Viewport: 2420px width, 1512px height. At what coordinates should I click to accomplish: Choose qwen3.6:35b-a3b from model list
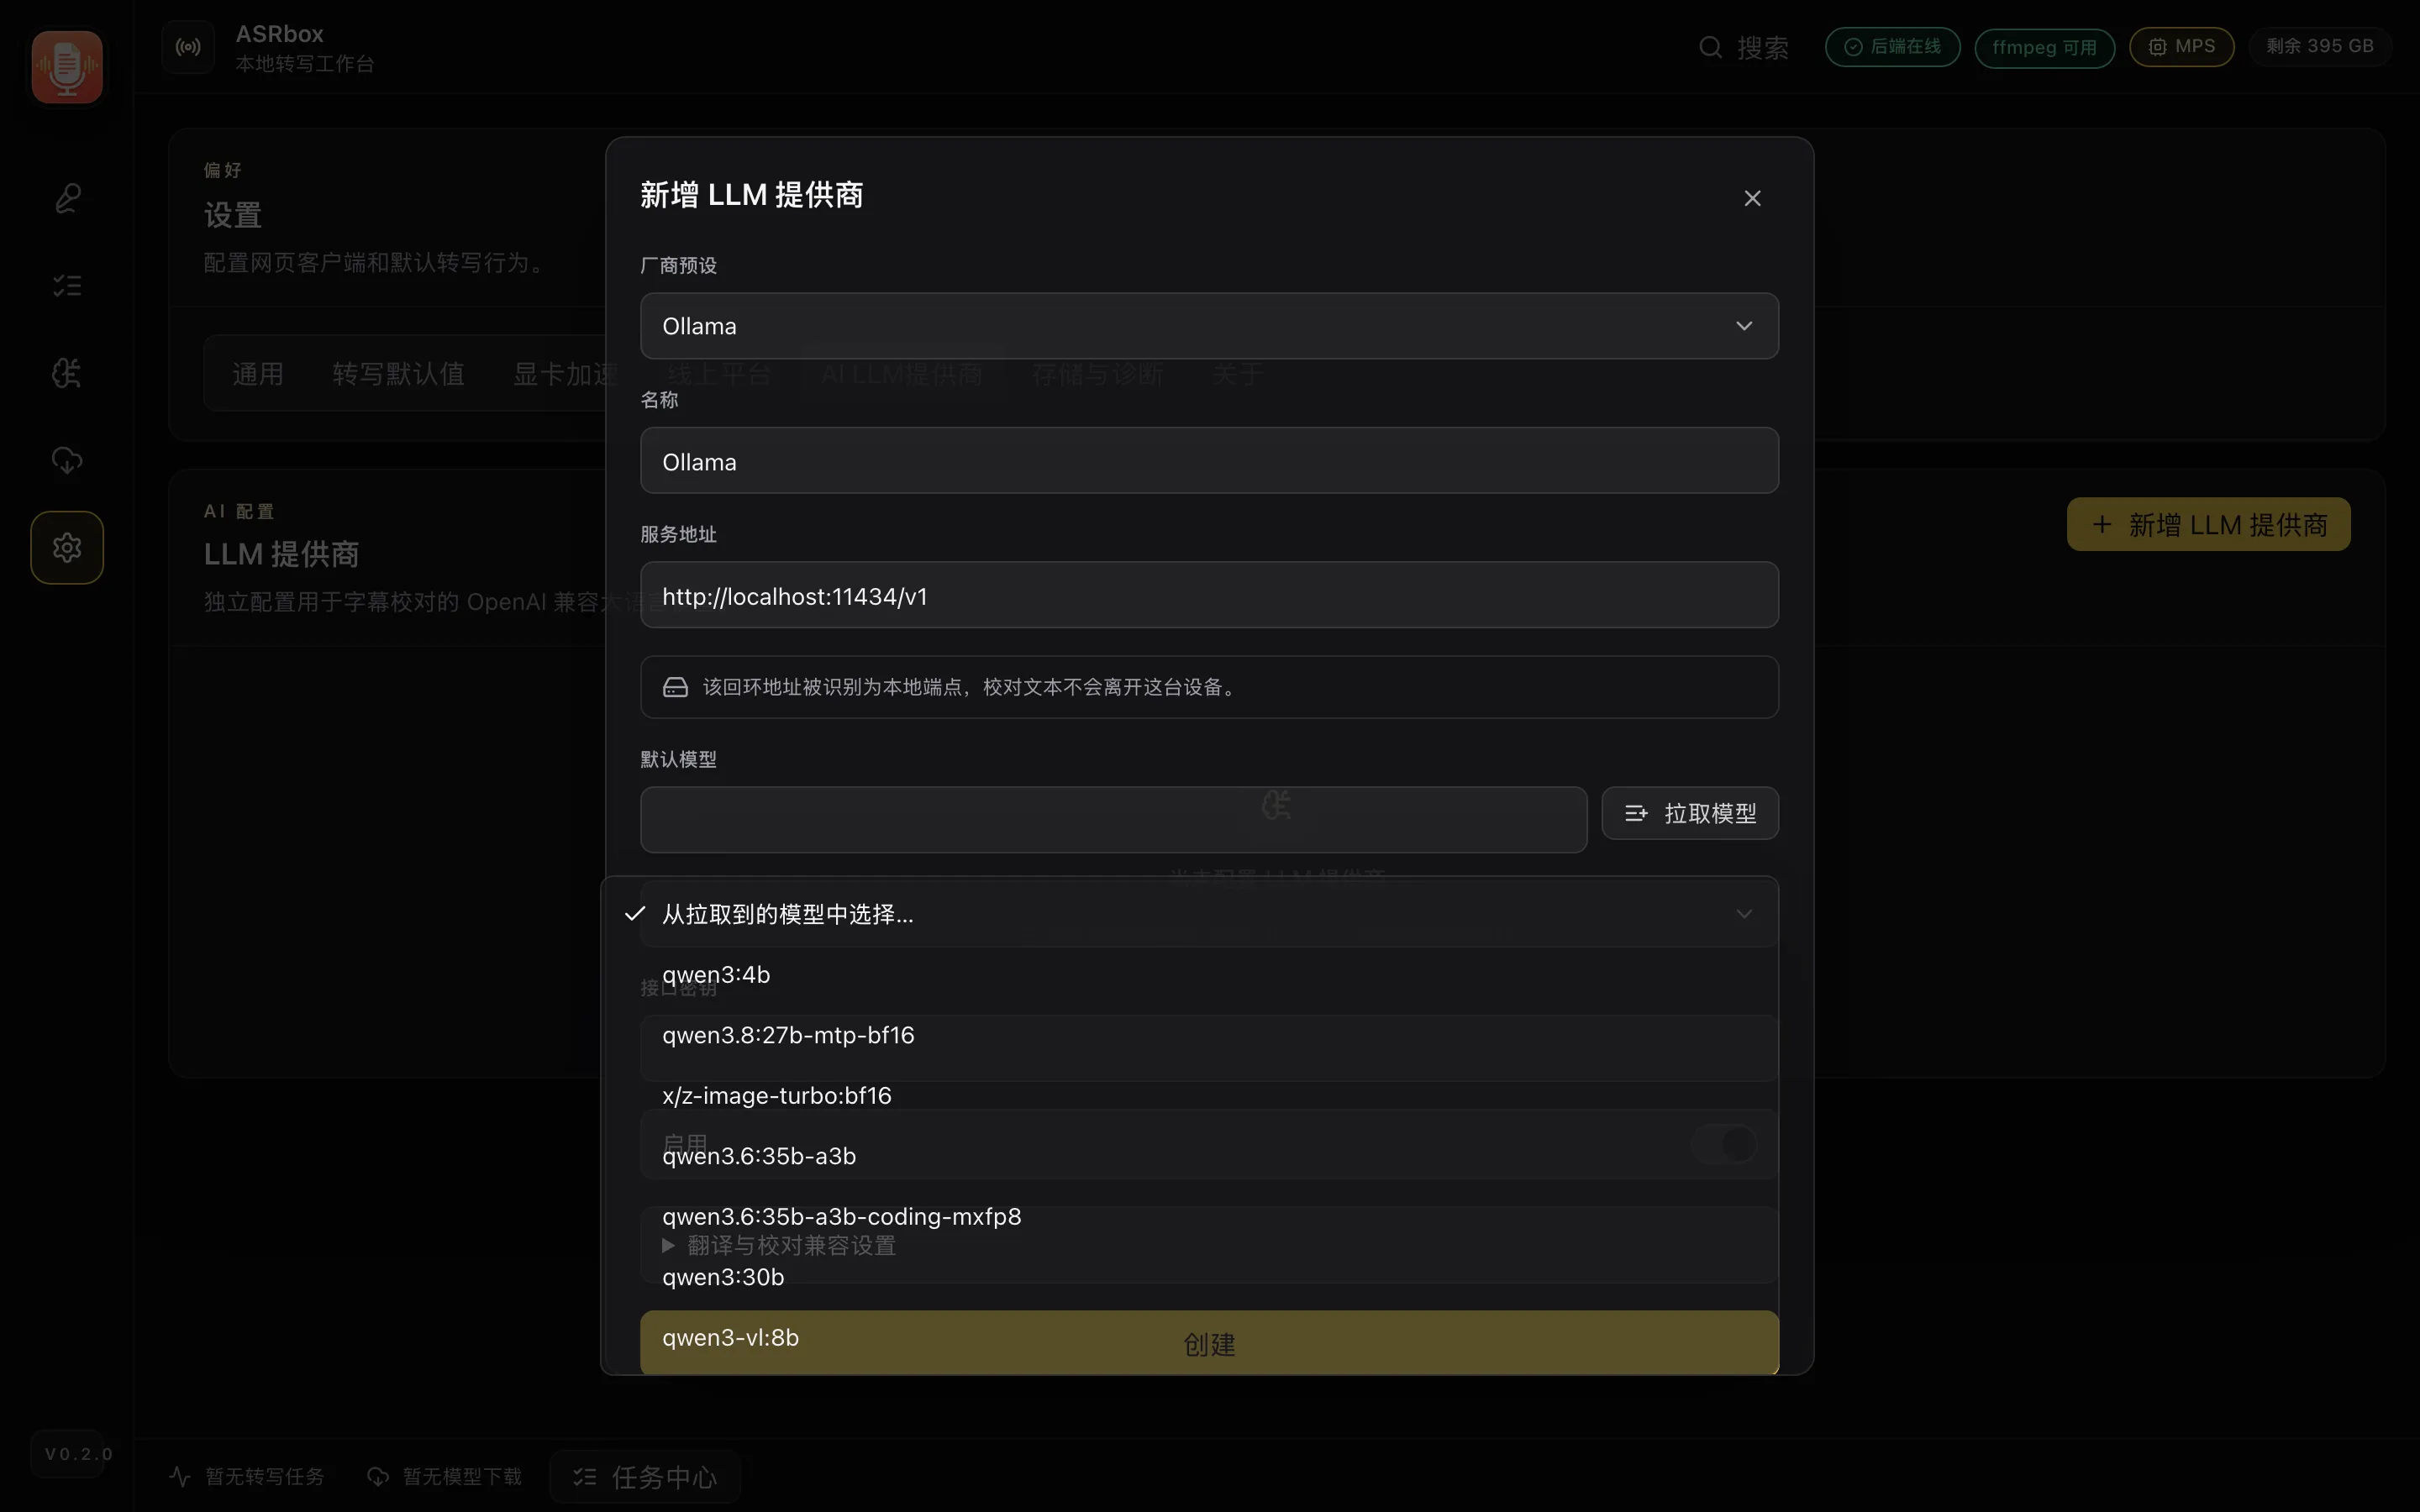click(1189, 1156)
